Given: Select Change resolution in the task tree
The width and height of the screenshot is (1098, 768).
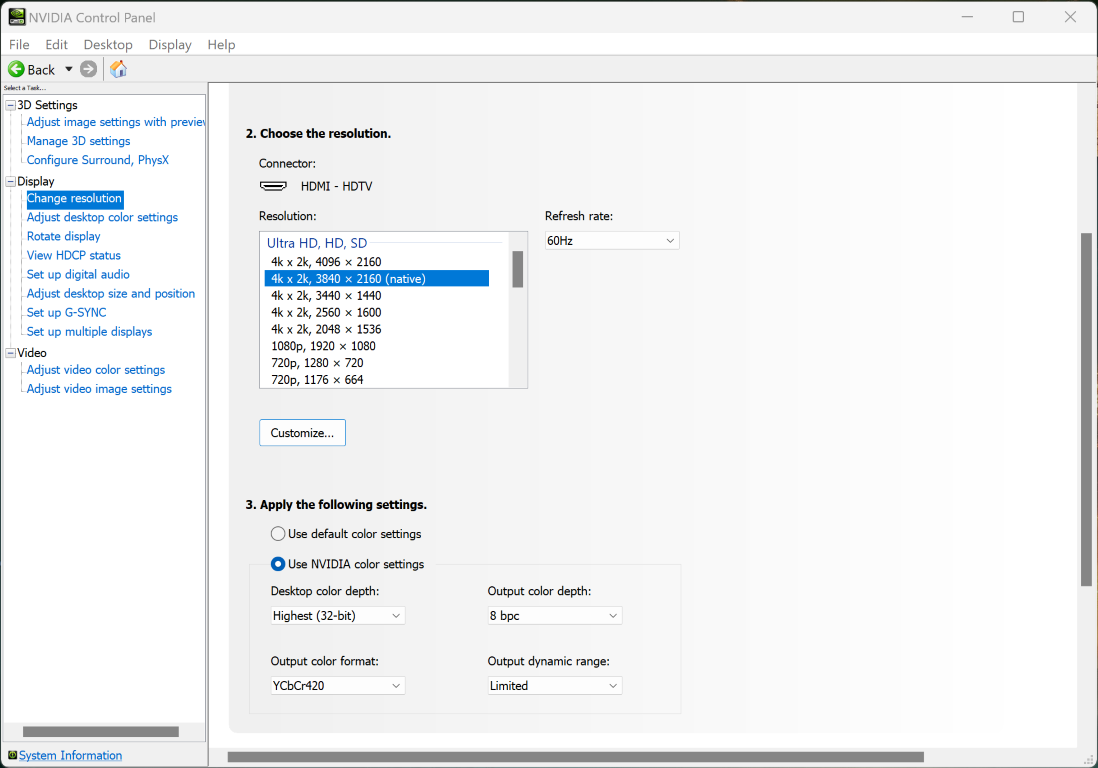Looking at the screenshot, I should coord(75,199).
